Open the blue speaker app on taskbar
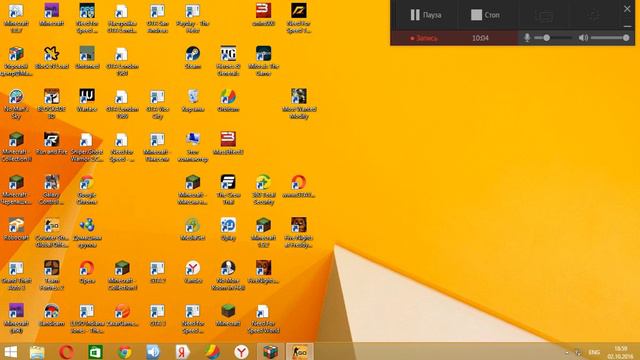The height and width of the screenshot is (360, 640). (x=153, y=352)
